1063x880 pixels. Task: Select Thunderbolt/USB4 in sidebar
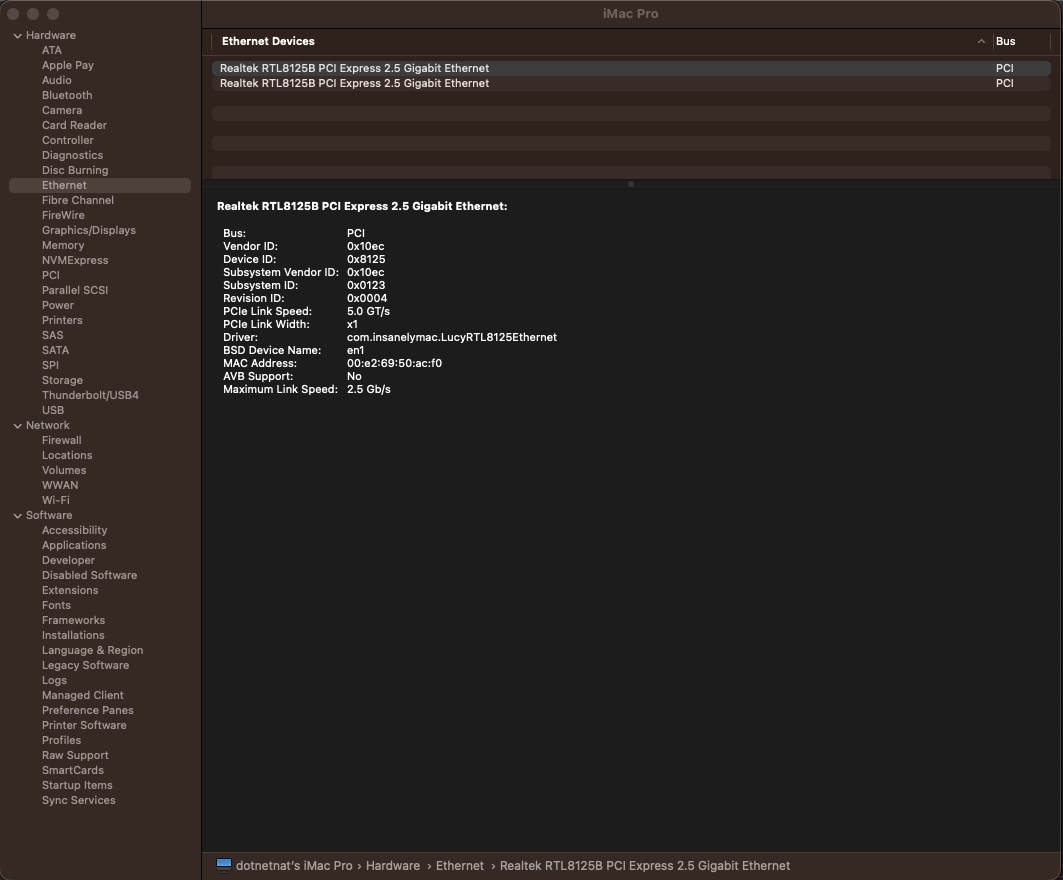click(90, 395)
